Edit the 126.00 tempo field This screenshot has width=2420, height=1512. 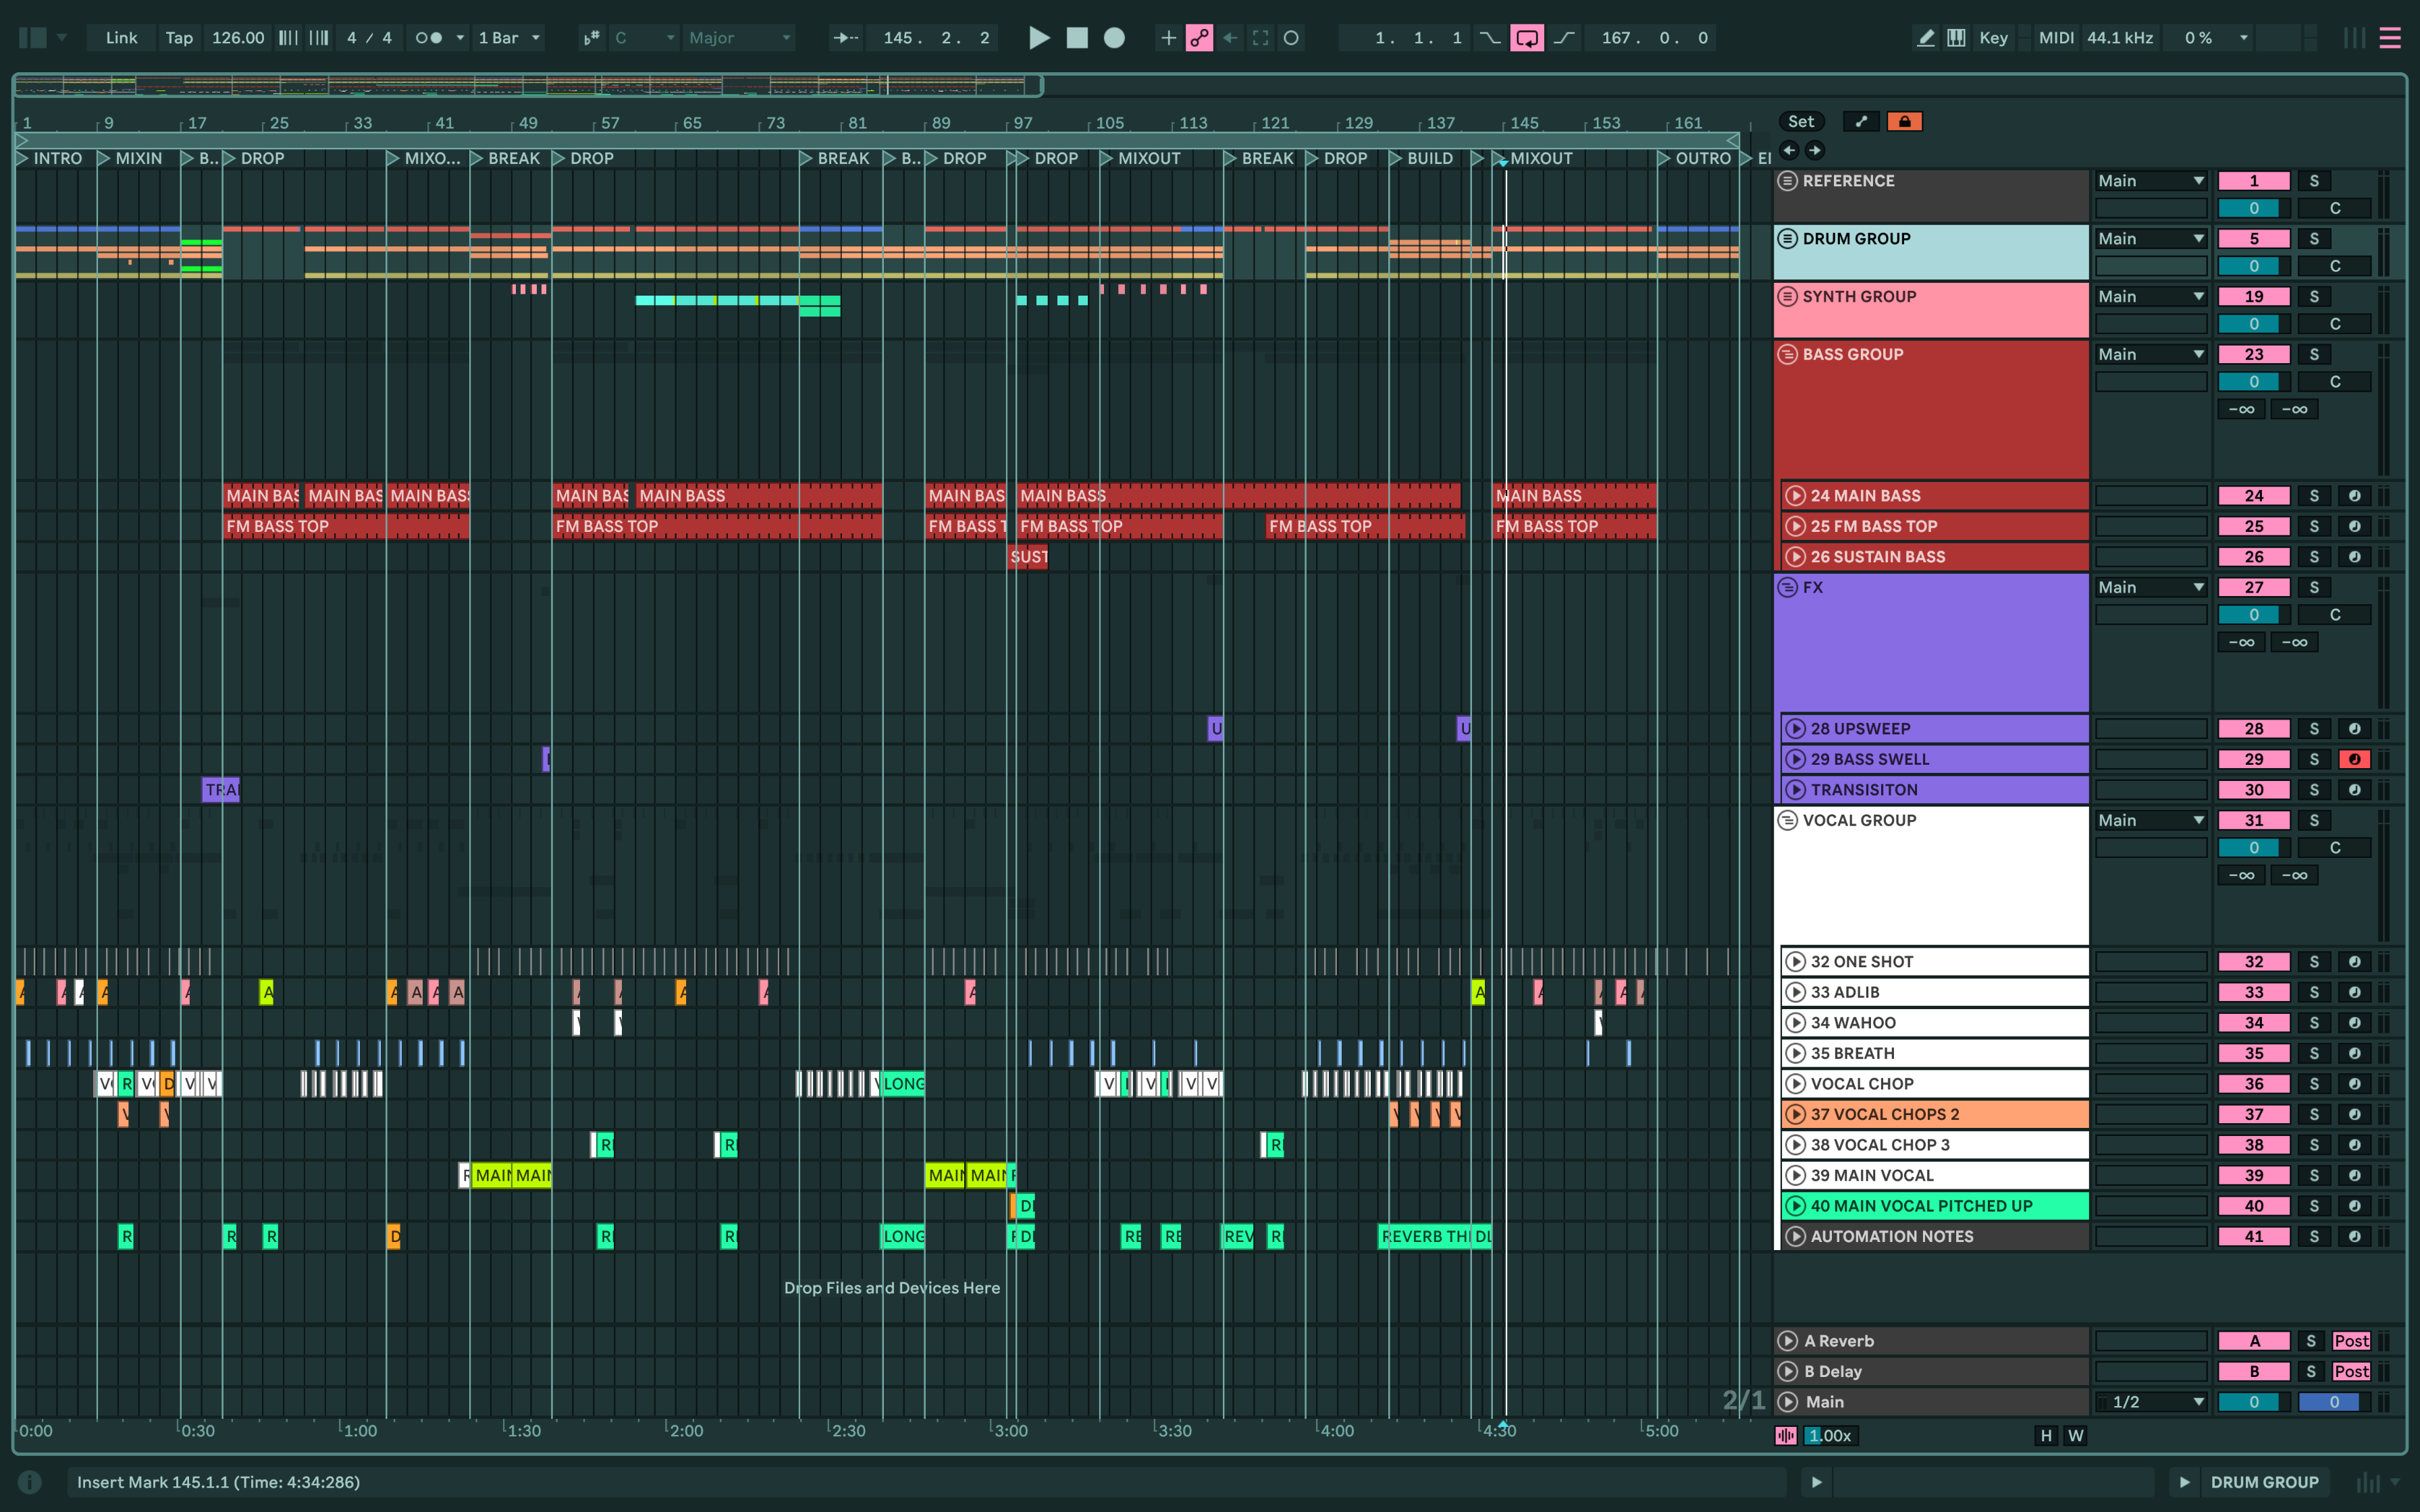tap(238, 38)
